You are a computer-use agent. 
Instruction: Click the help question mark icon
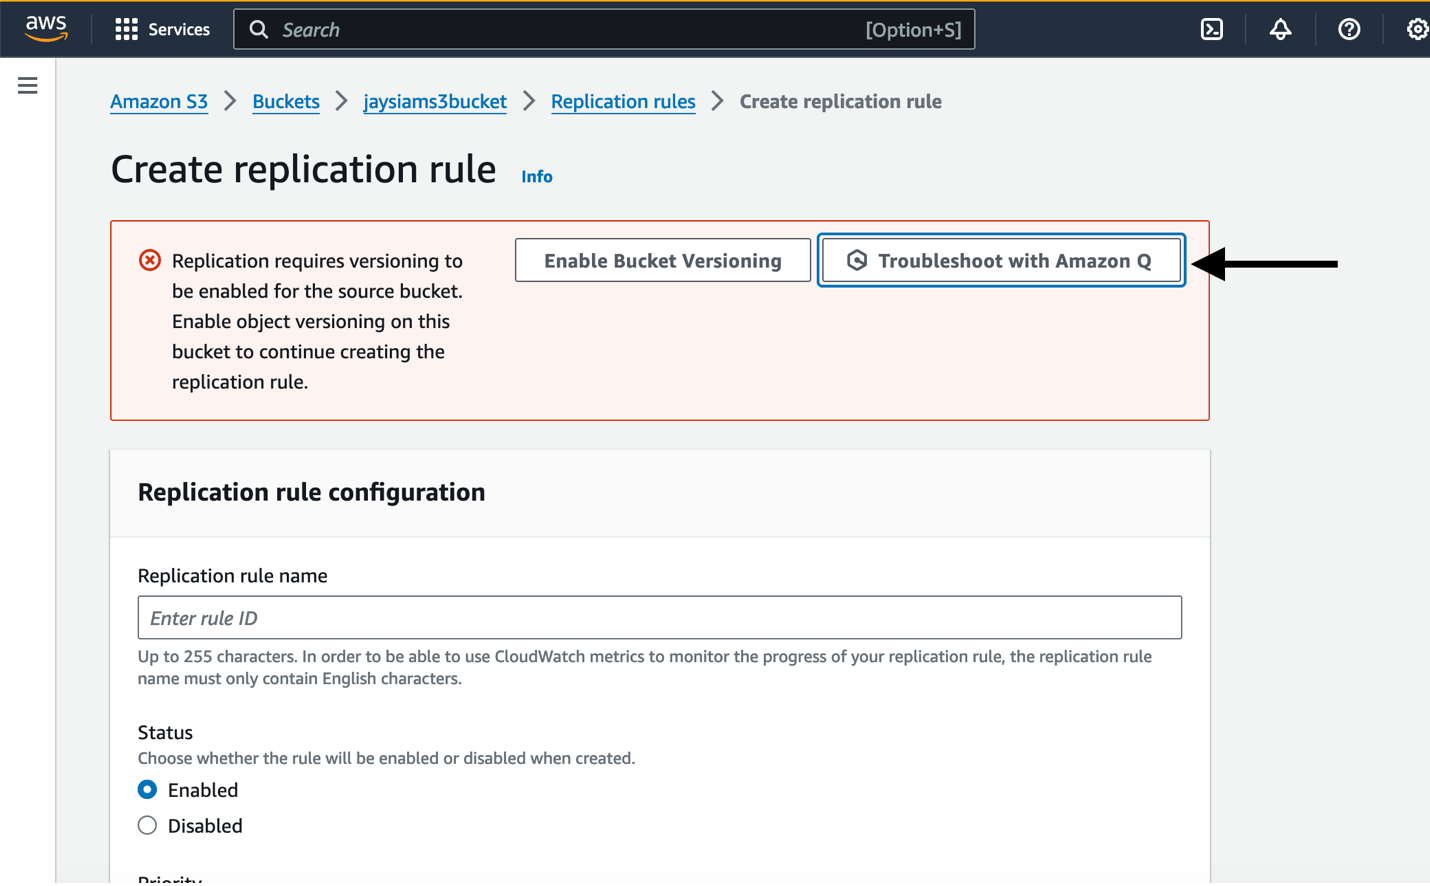click(1349, 29)
